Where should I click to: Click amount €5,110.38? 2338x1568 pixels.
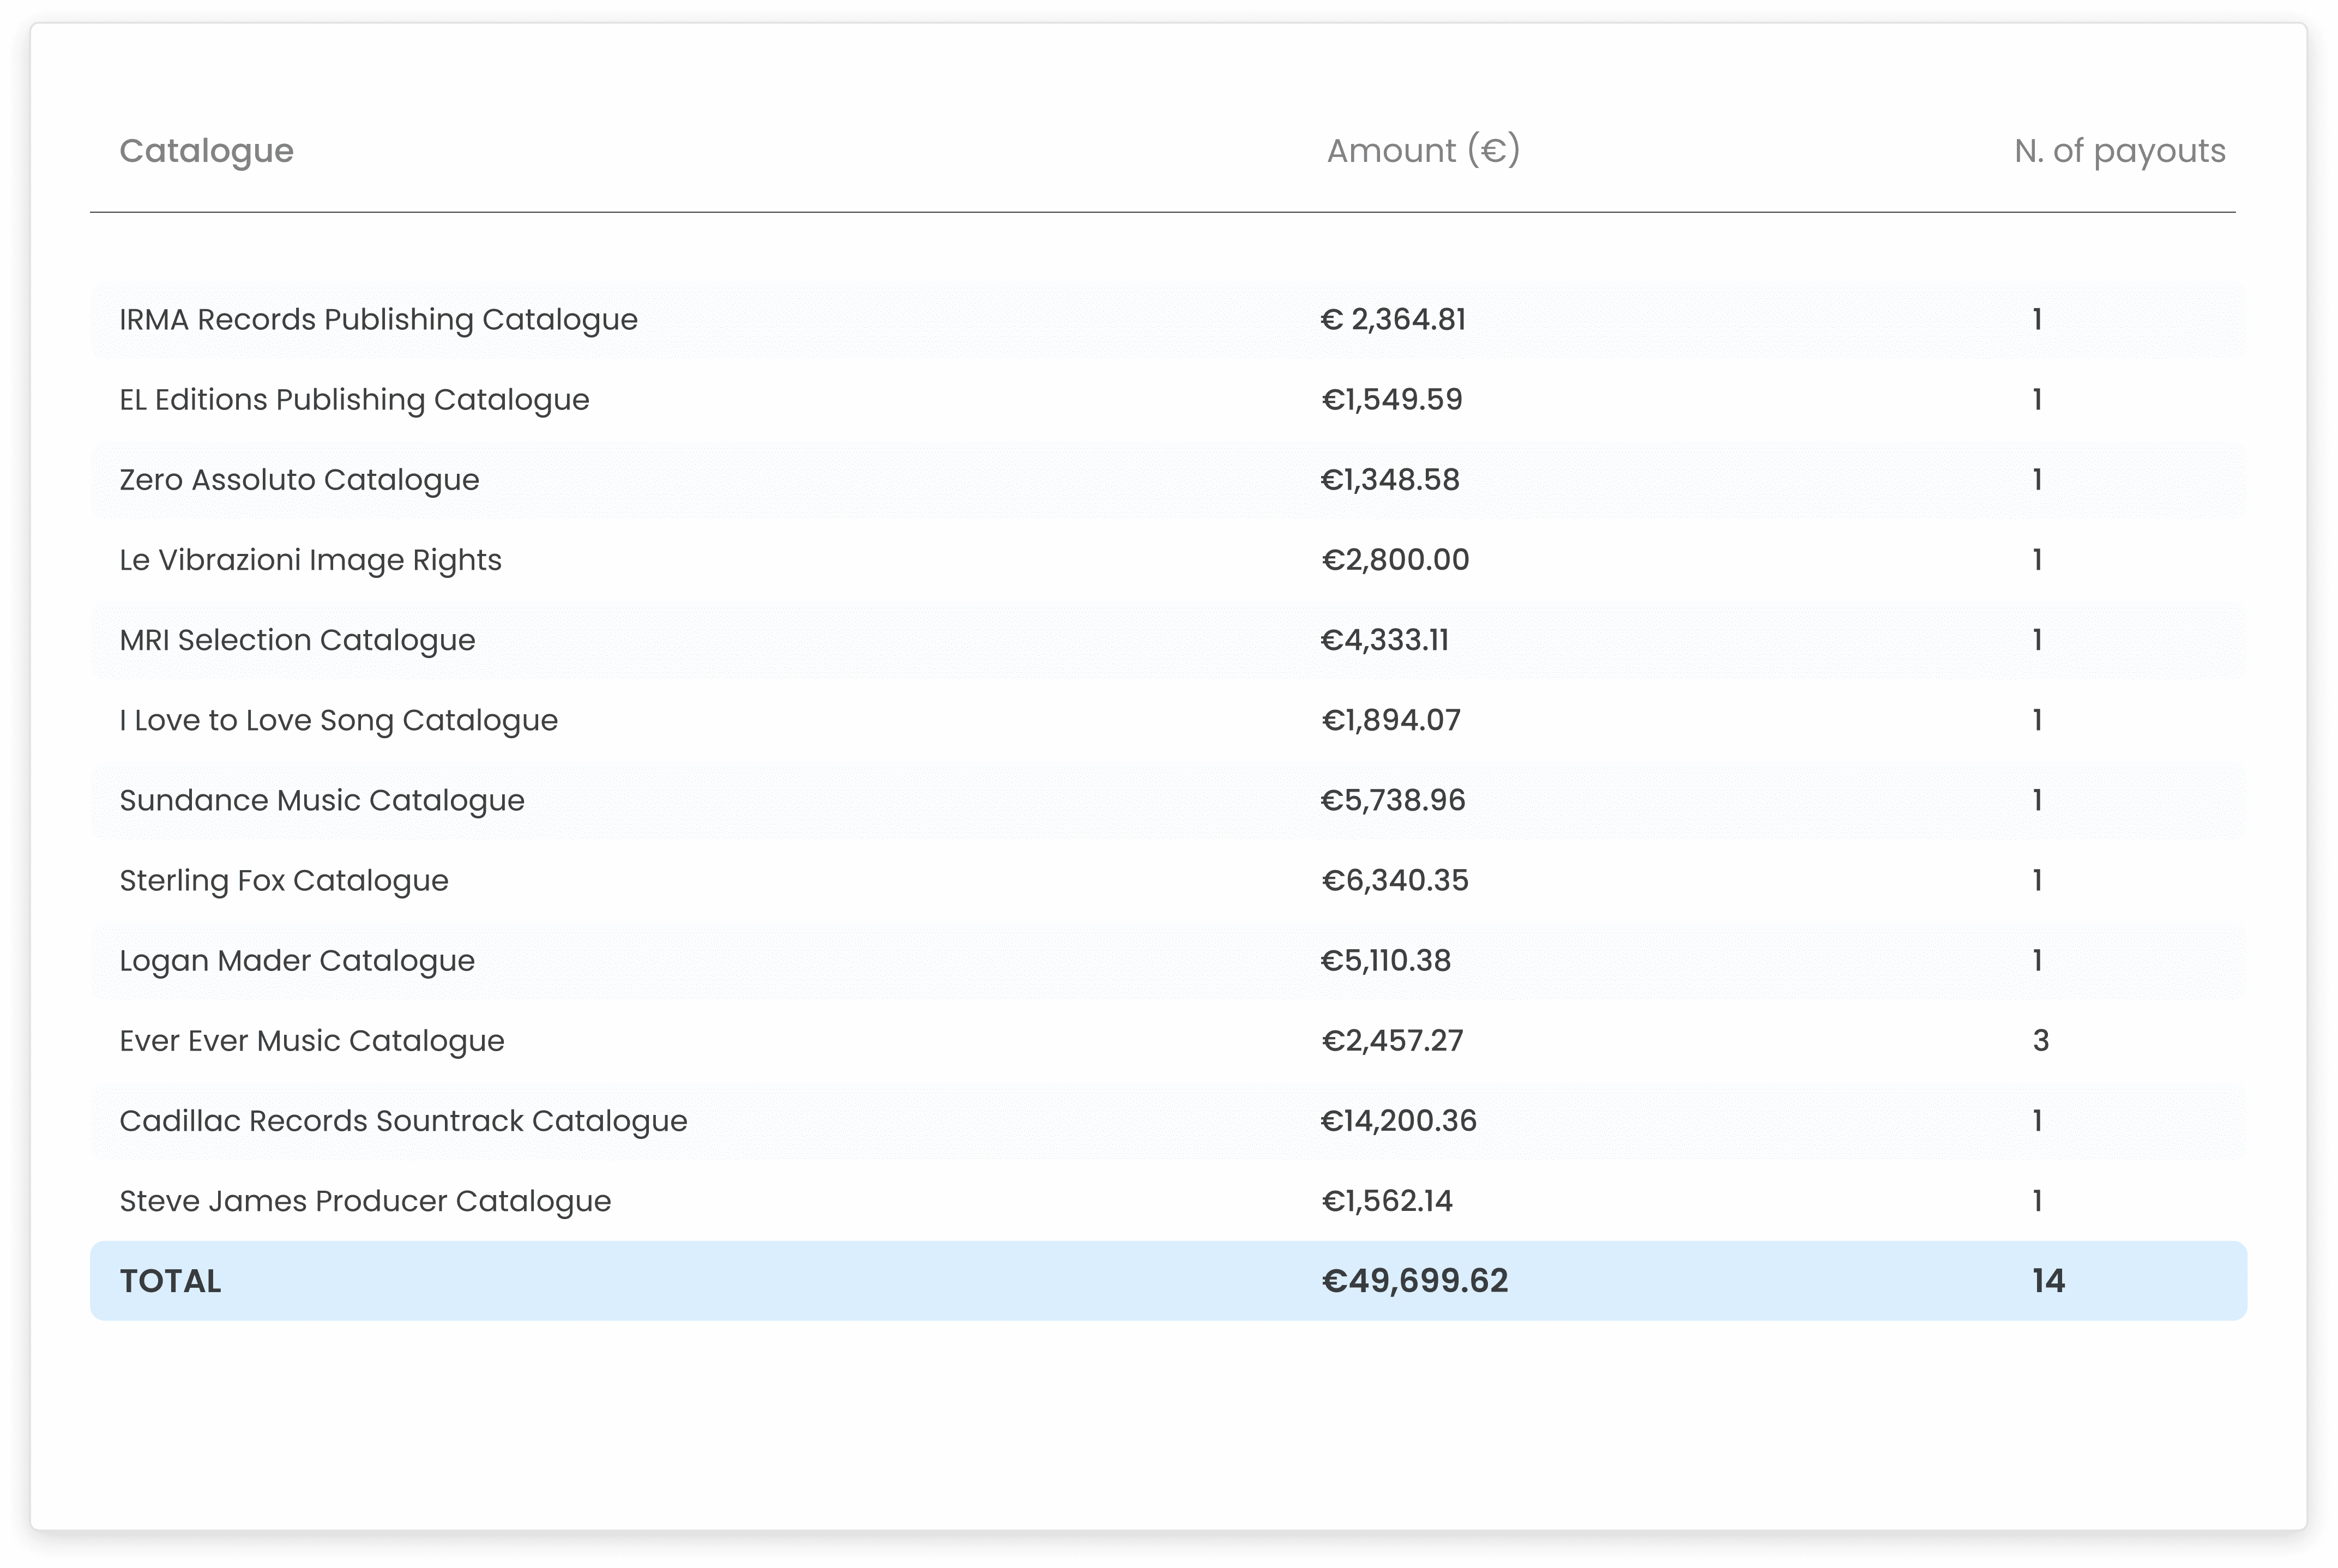pos(1385,961)
